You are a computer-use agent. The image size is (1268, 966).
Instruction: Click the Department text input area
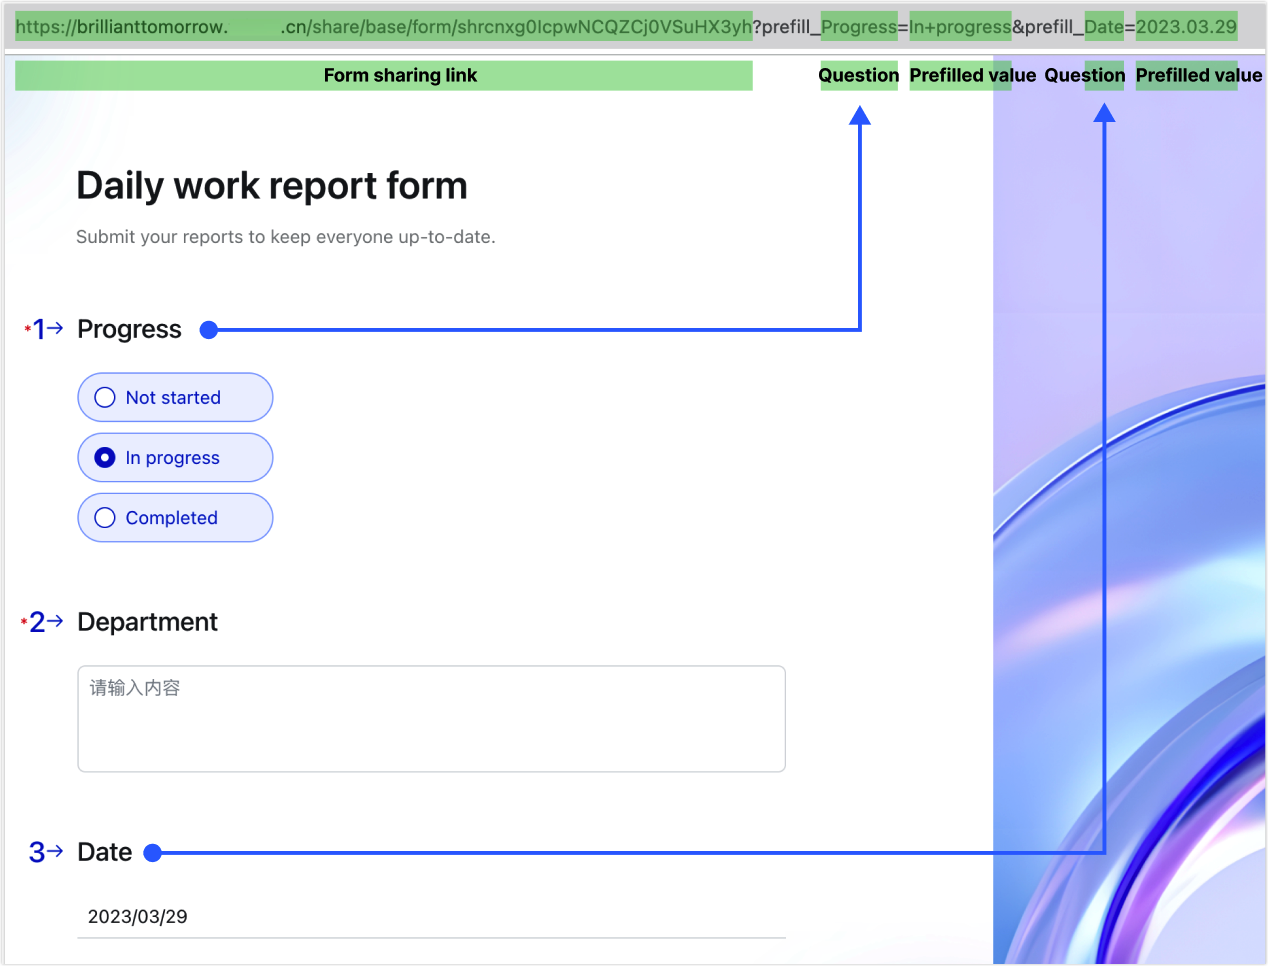[430, 718]
